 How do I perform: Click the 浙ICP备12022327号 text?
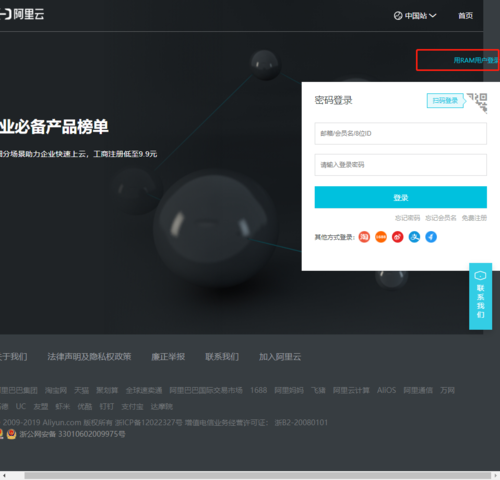tap(149, 423)
